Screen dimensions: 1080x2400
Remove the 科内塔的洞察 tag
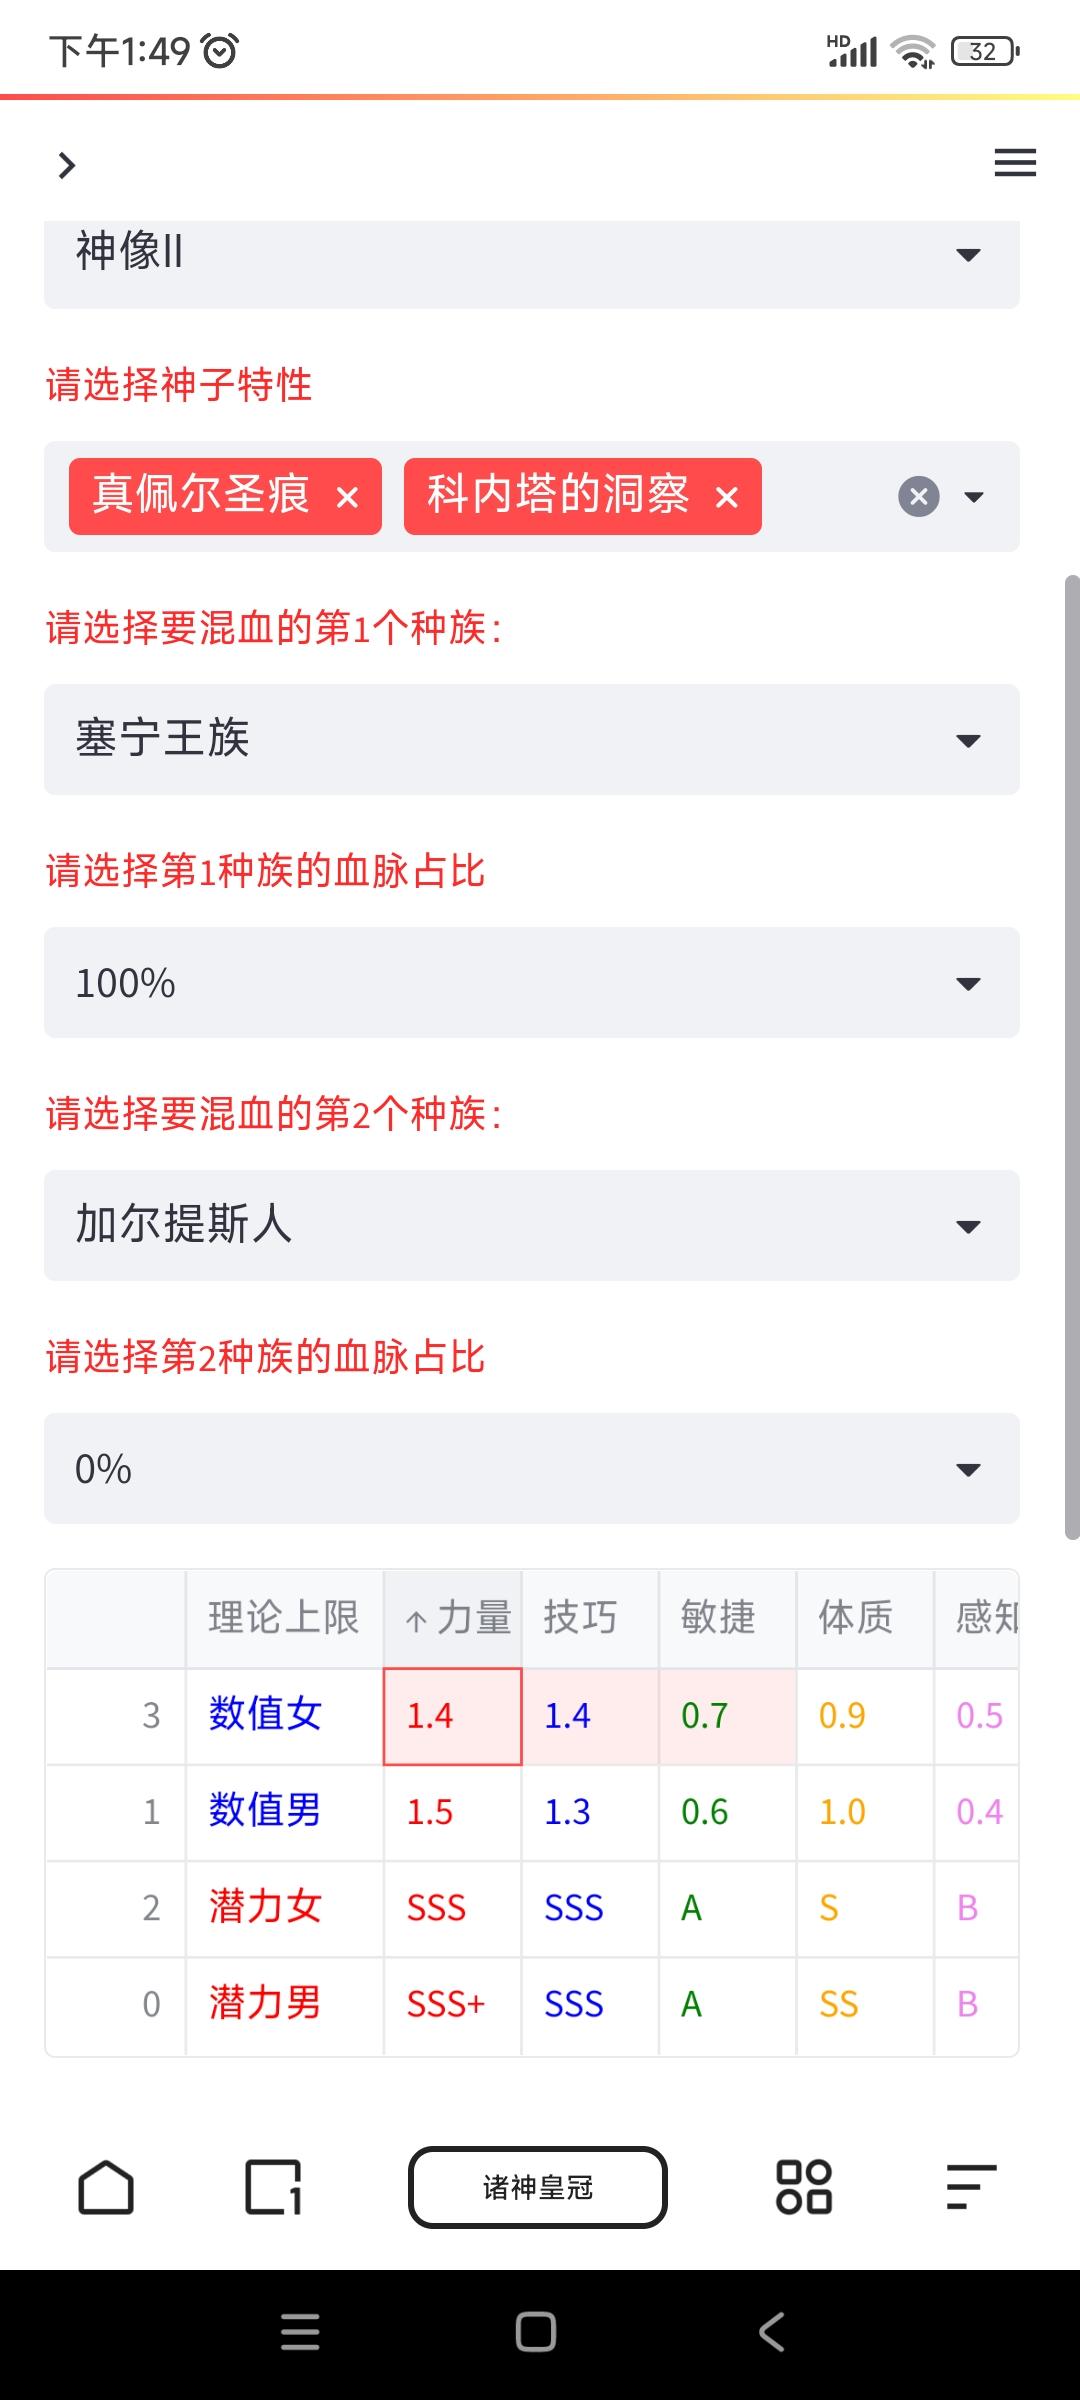tap(727, 497)
